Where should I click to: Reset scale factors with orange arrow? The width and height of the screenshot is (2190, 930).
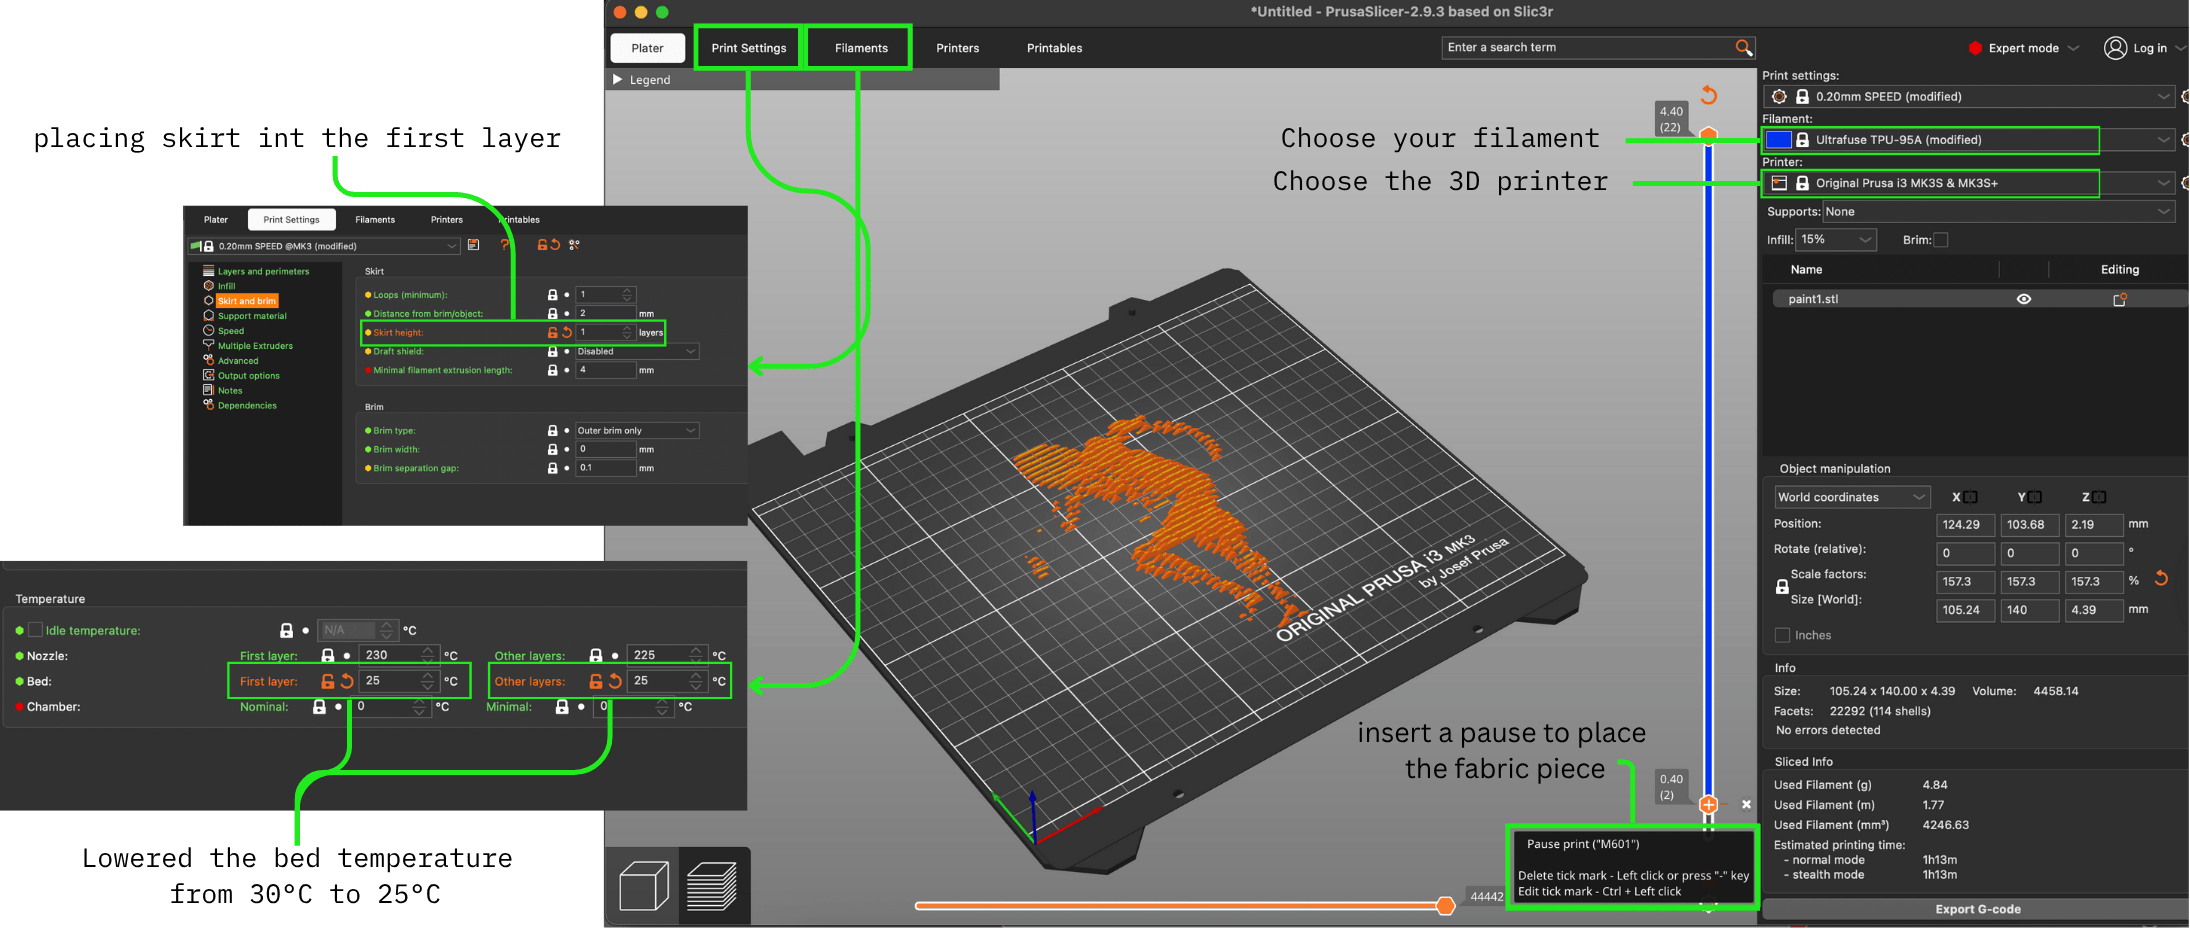point(2161,579)
